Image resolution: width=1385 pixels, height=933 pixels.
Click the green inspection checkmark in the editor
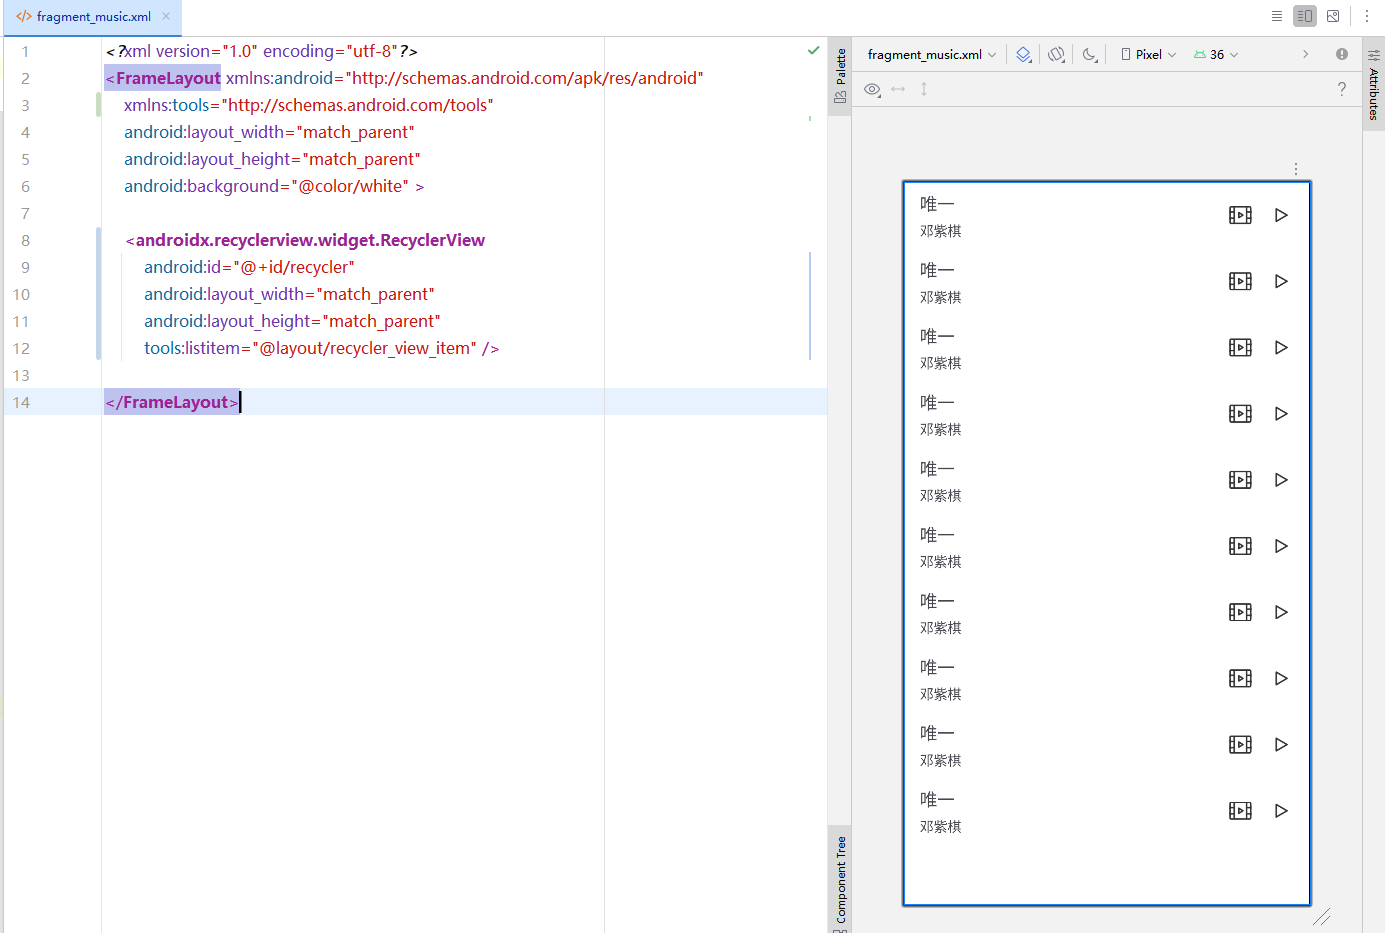point(814,50)
